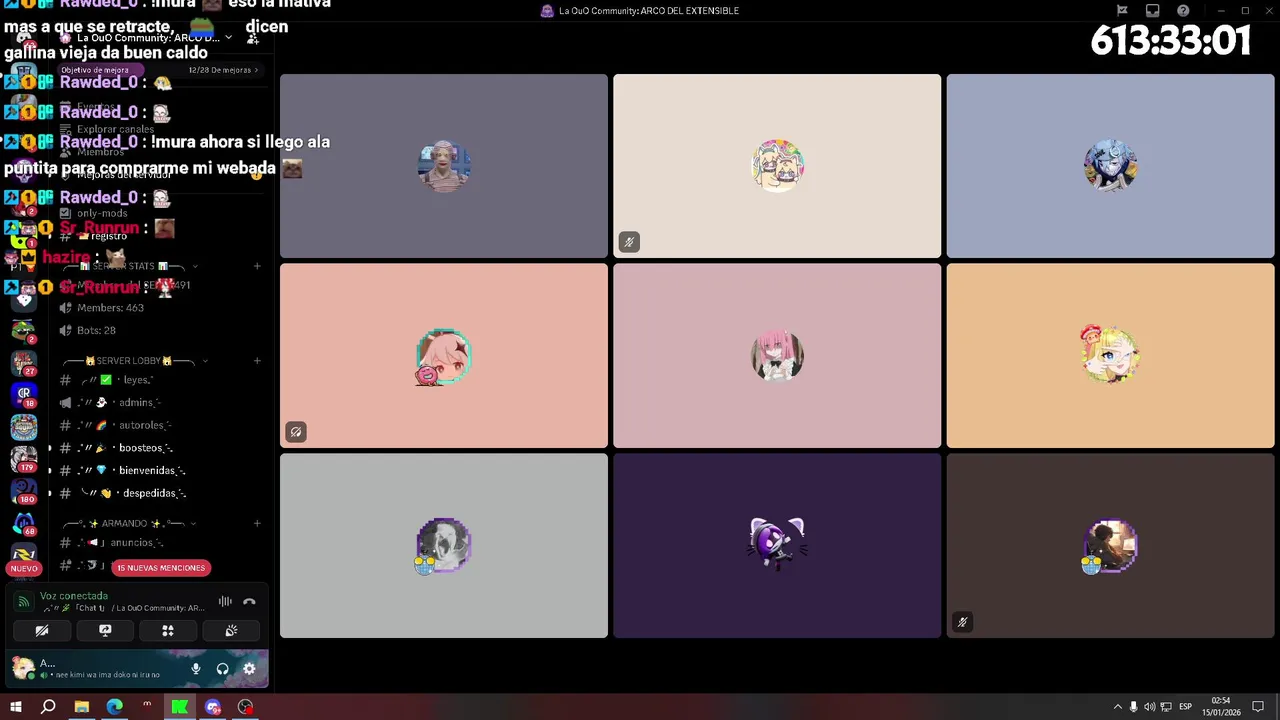
Task: Jump to 15 NUEVAS MENCIONES
Action: [161, 568]
